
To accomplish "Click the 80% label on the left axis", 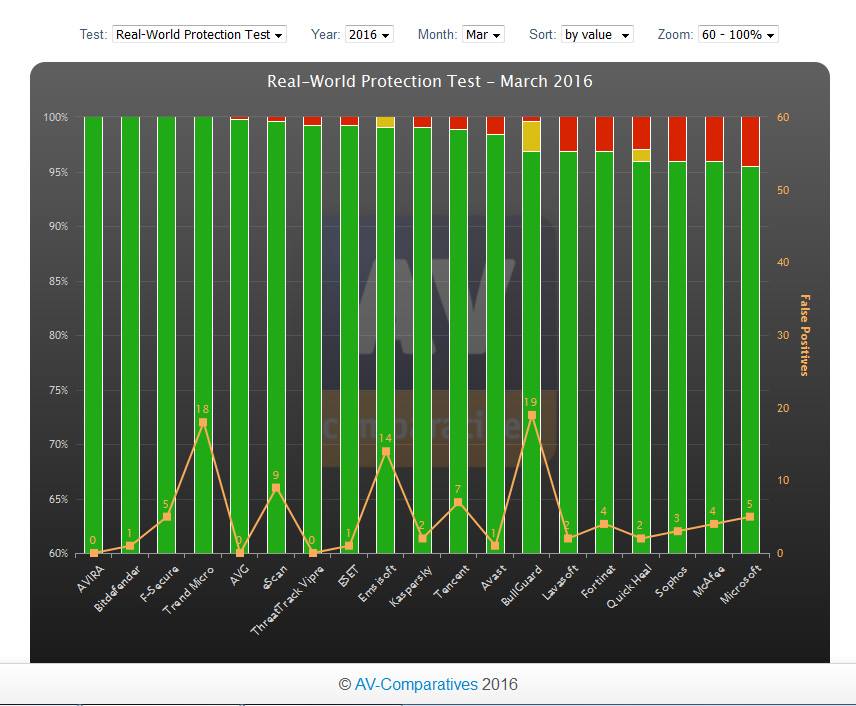I will point(58,335).
